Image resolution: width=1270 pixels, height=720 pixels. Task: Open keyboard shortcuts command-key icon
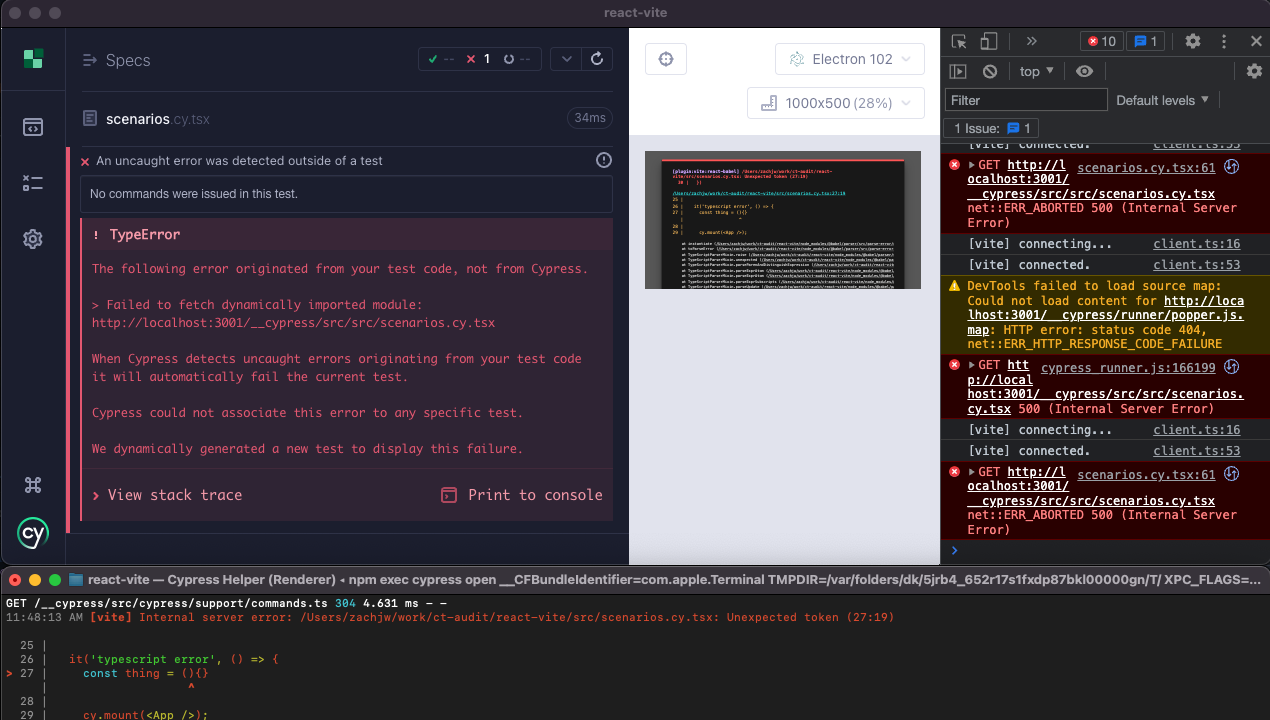click(33, 485)
